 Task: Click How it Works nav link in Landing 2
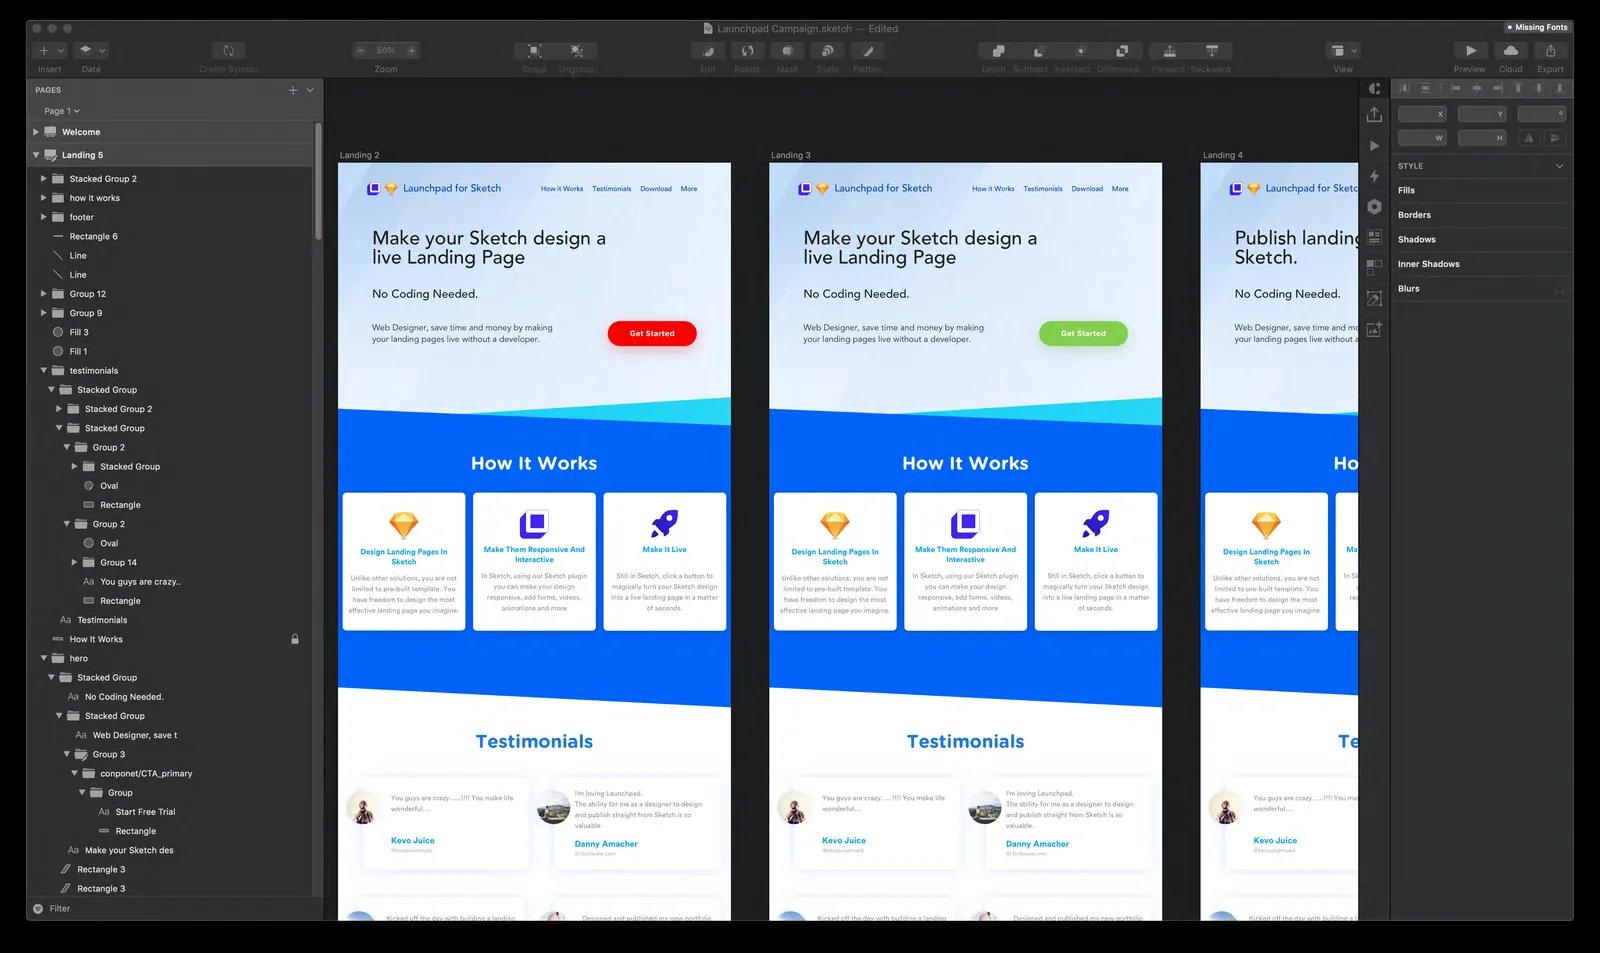562,189
